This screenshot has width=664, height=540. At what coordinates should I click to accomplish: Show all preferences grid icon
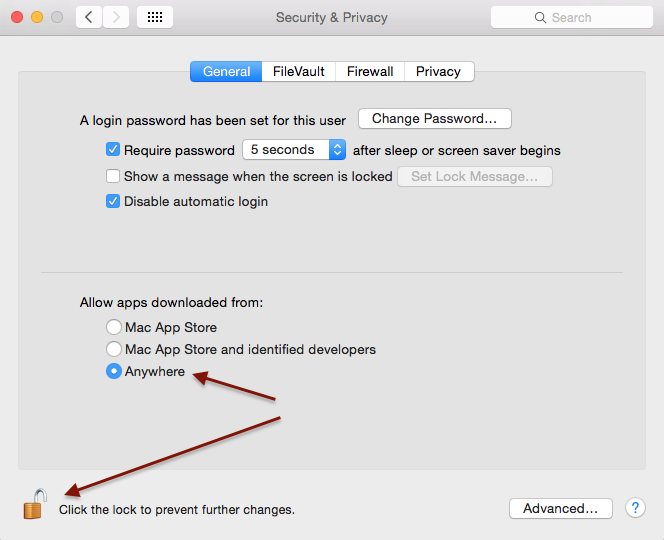pyautogui.click(x=155, y=17)
